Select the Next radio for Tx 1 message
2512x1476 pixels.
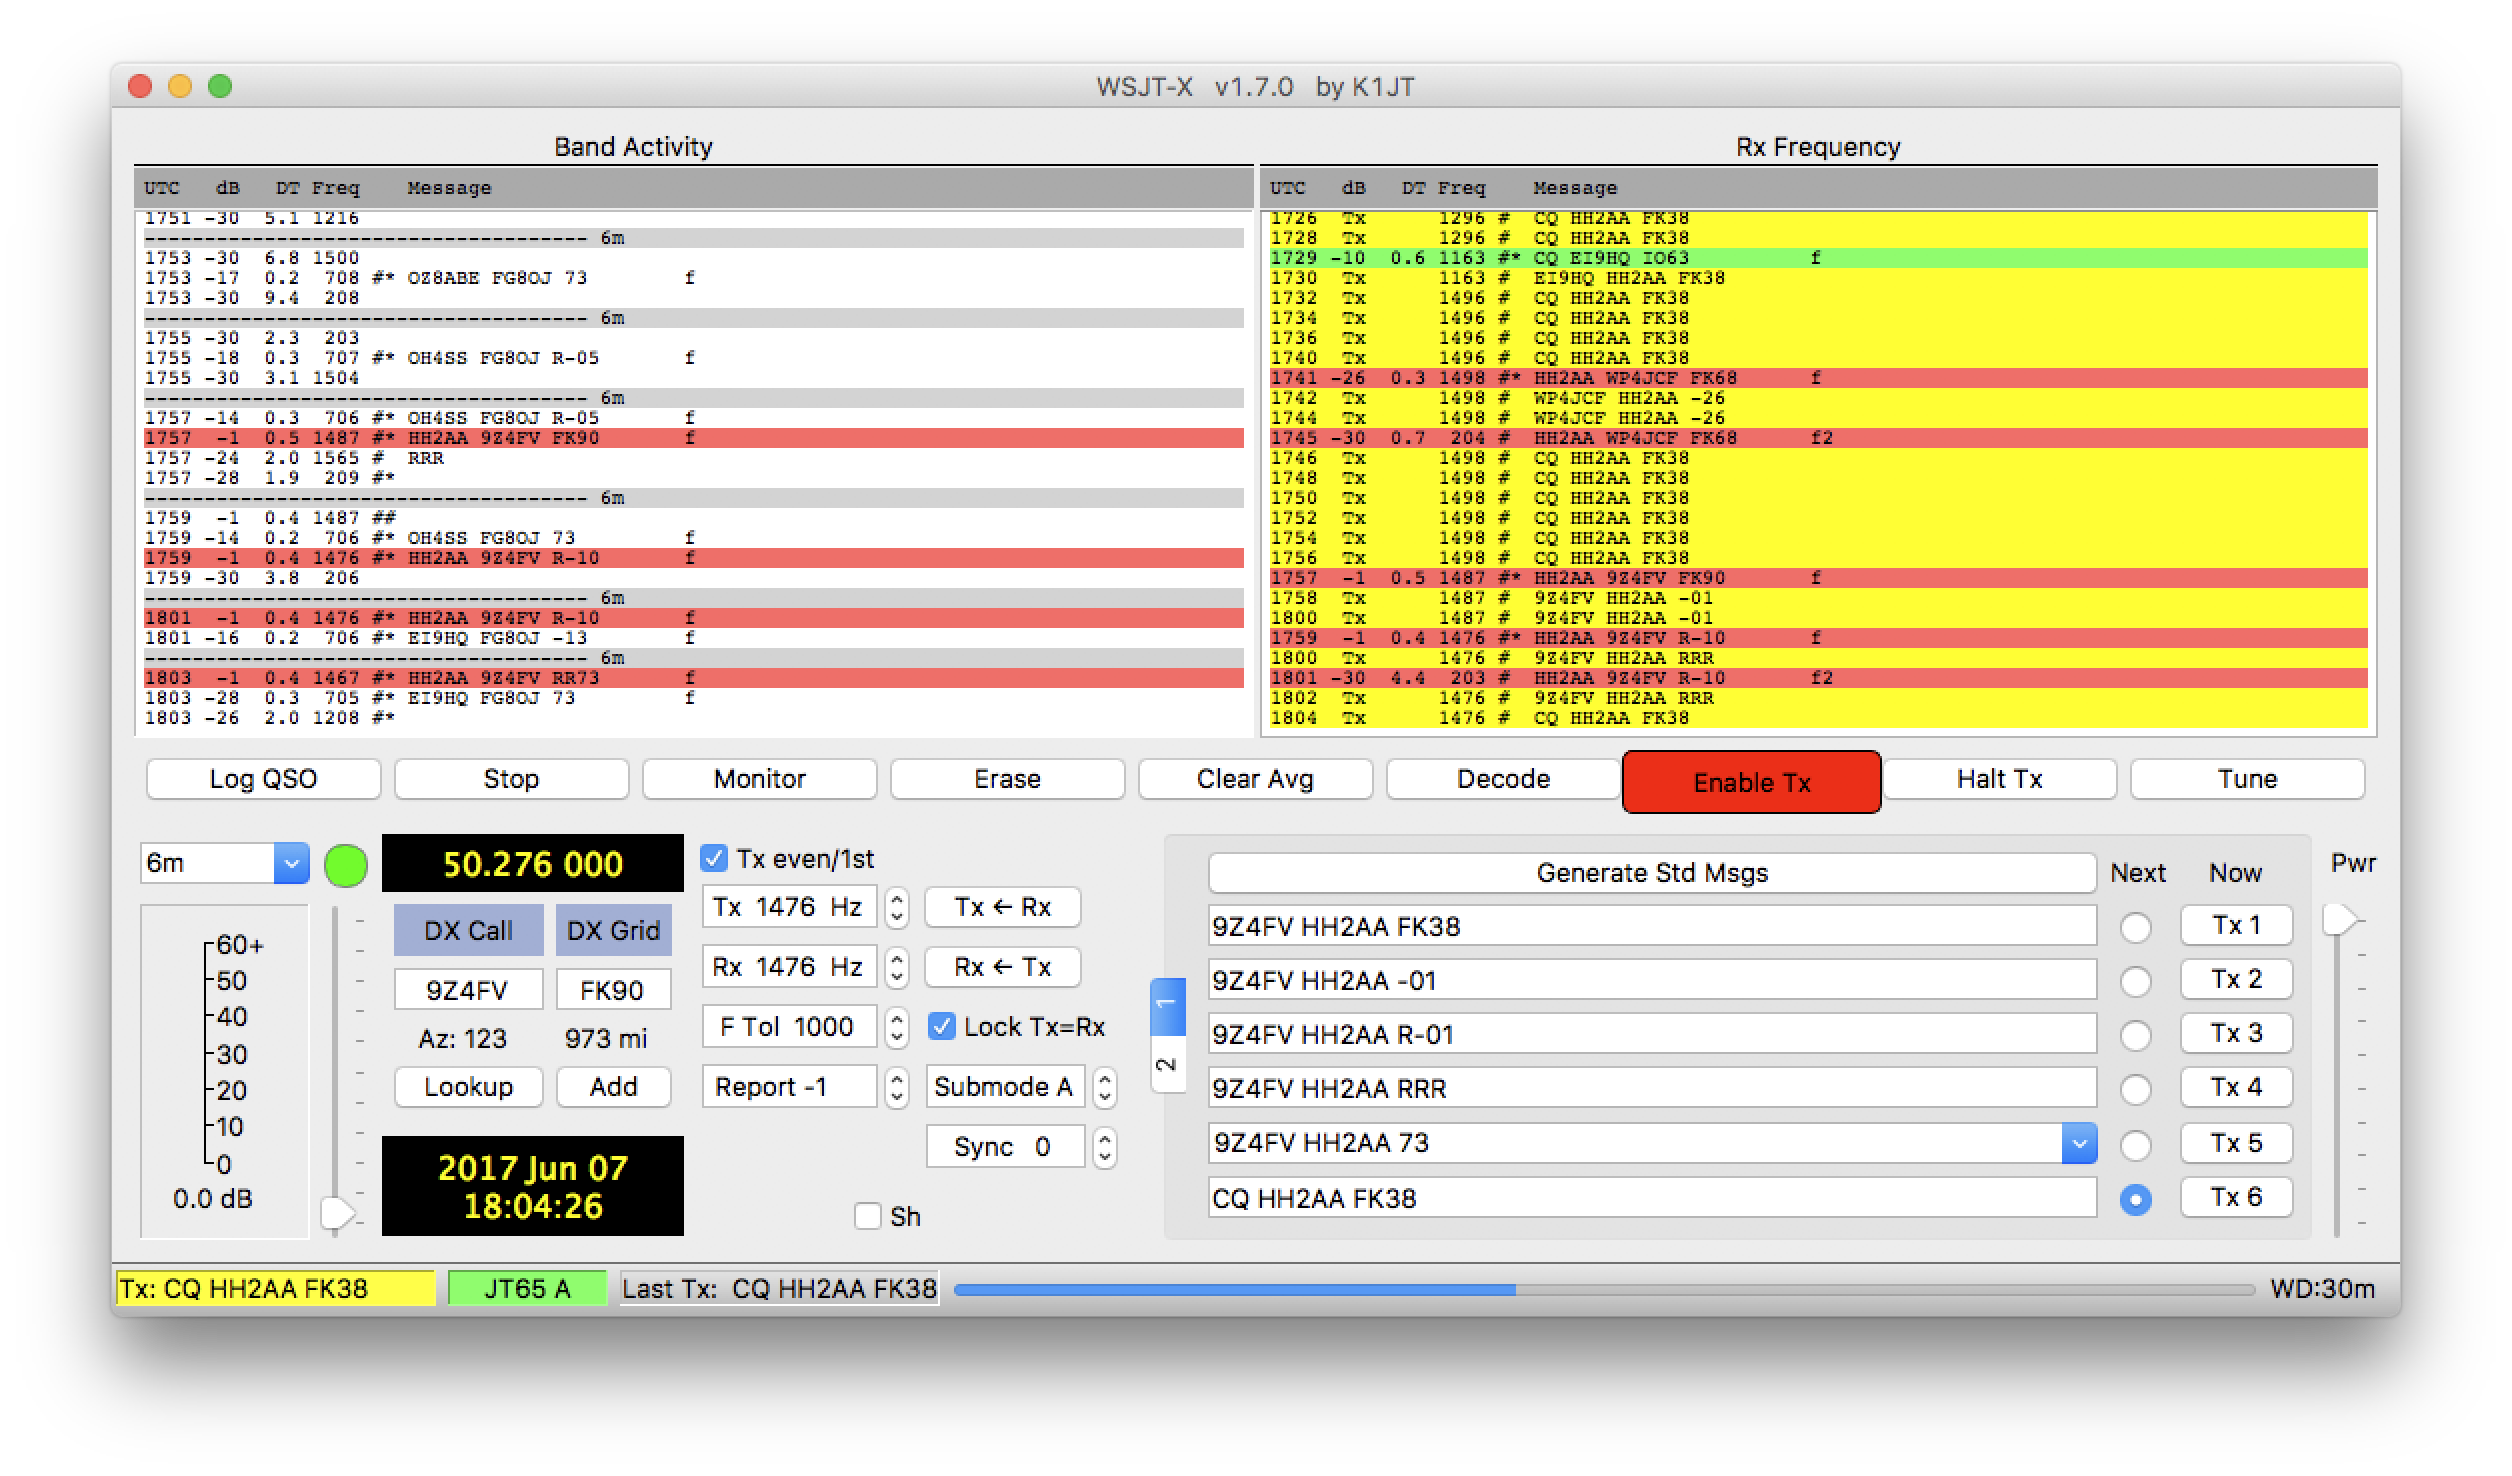click(2135, 928)
